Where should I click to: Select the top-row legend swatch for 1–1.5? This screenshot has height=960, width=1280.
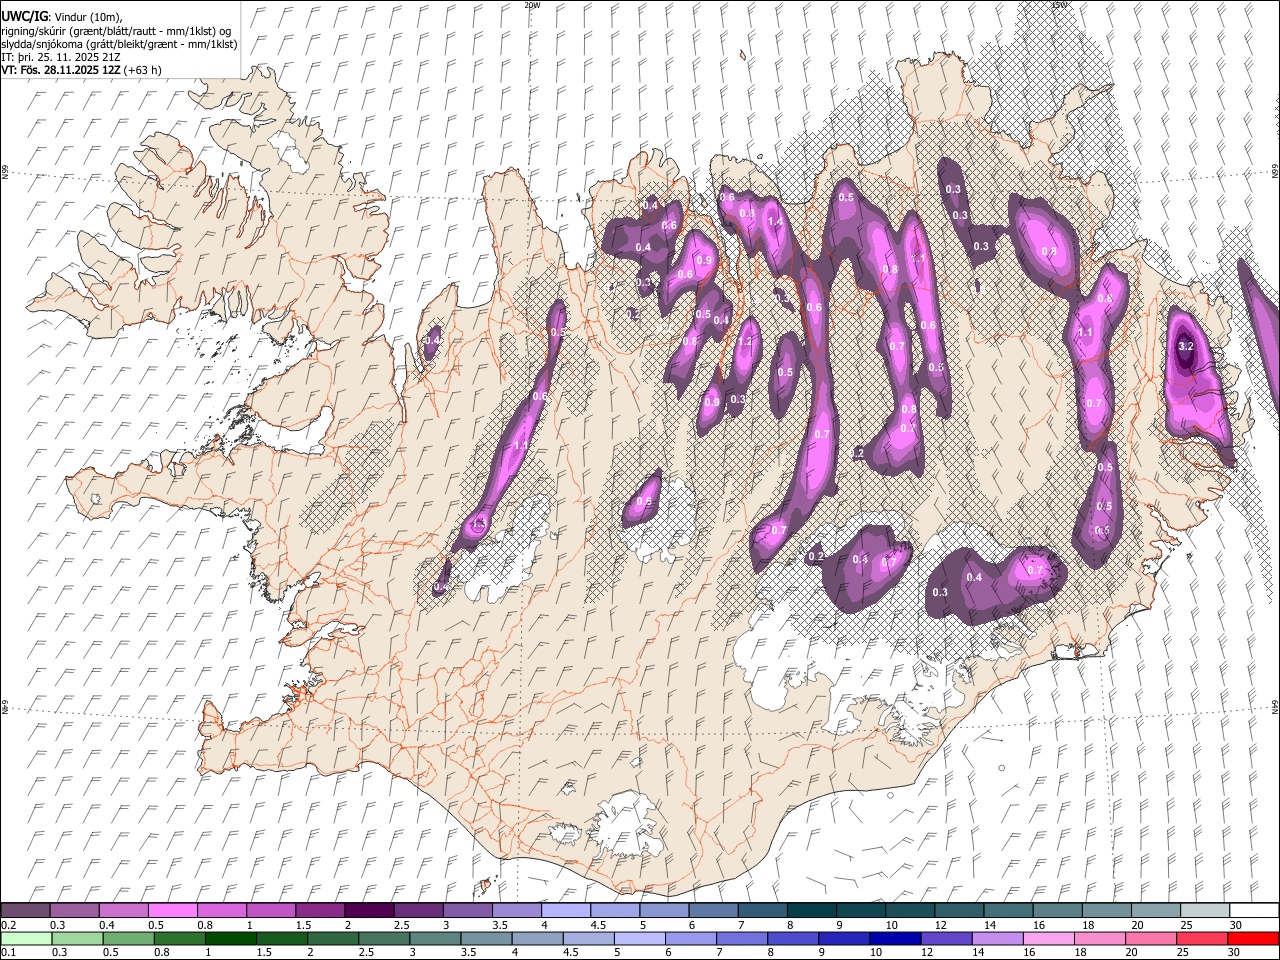(270, 911)
